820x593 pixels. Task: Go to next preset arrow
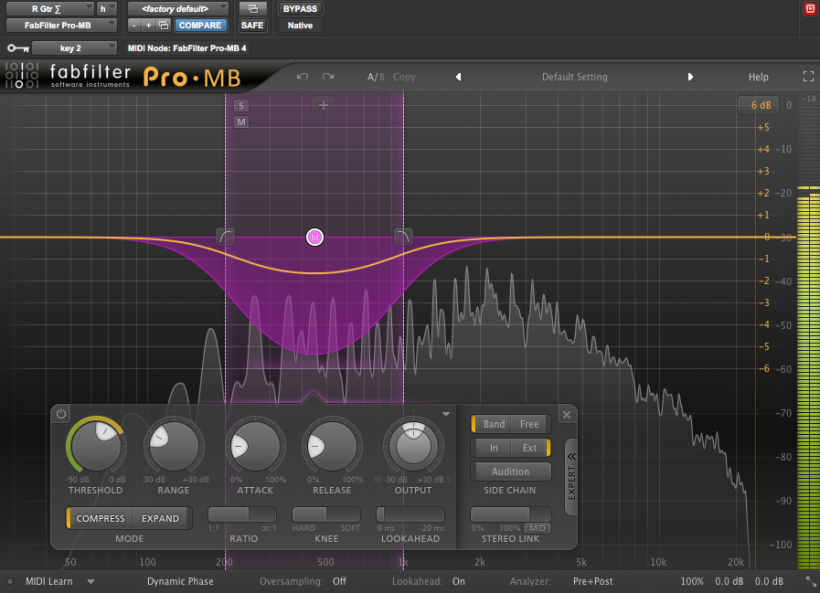[x=690, y=77]
